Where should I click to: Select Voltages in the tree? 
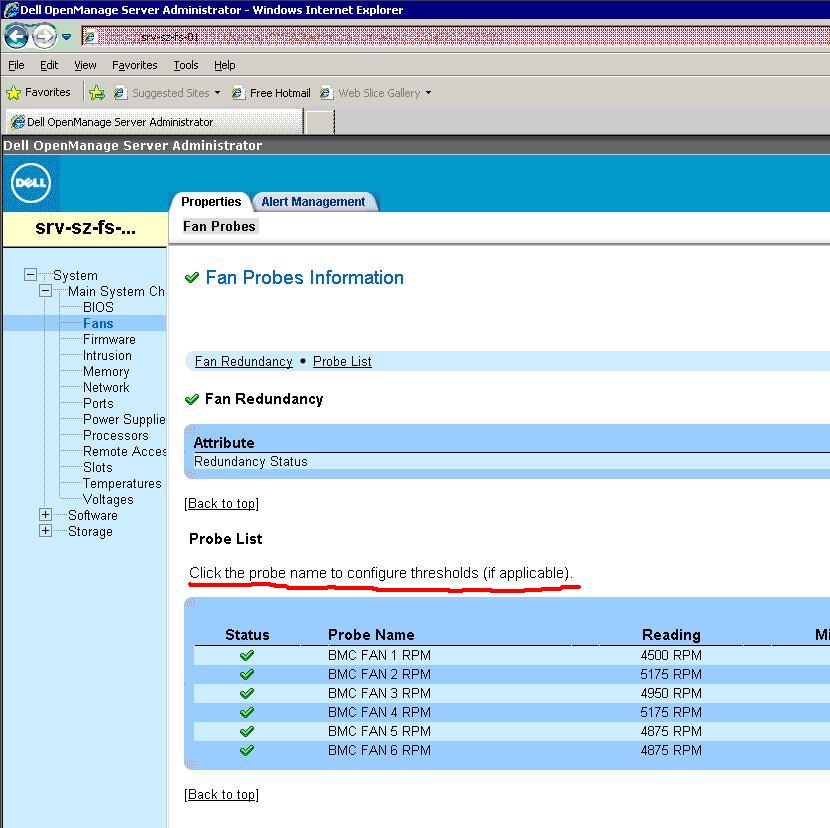click(108, 499)
